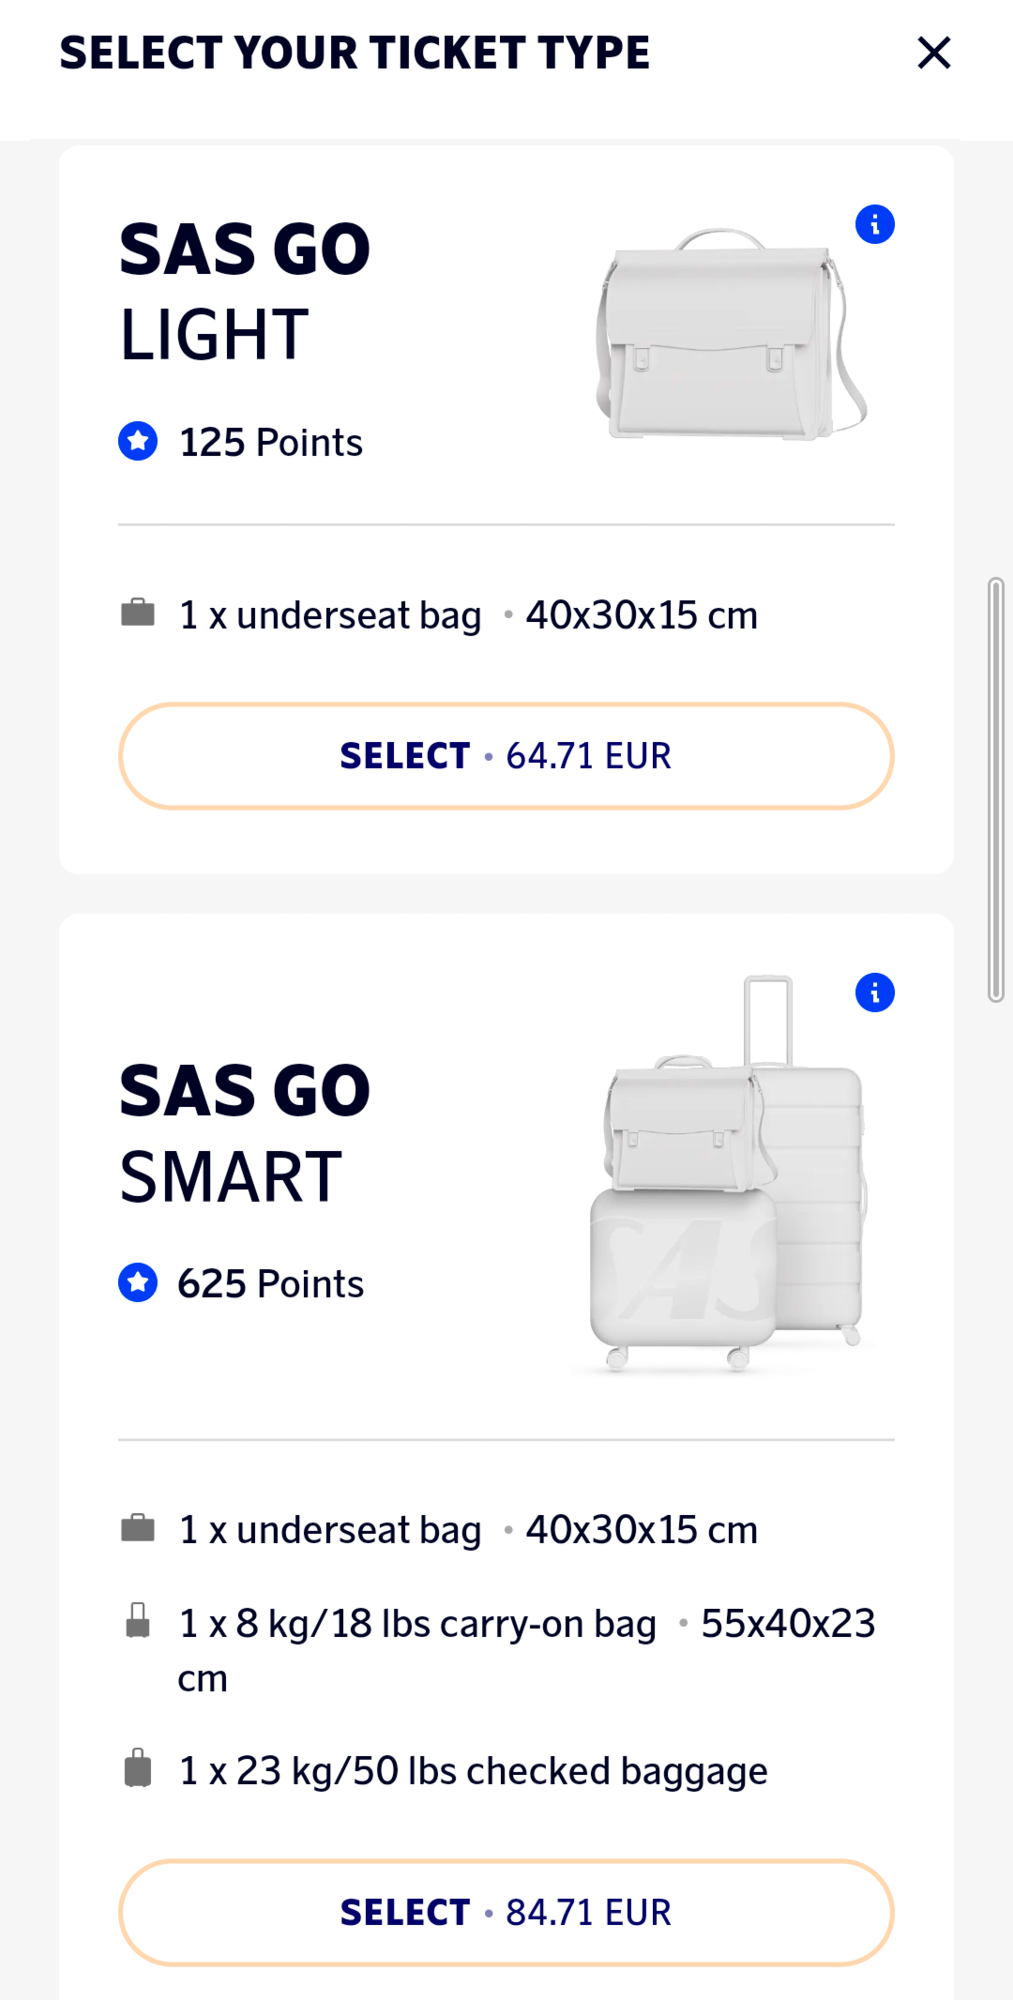
Task: Click the 8 kg carry-on bag text
Action: tap(418, 1624)
